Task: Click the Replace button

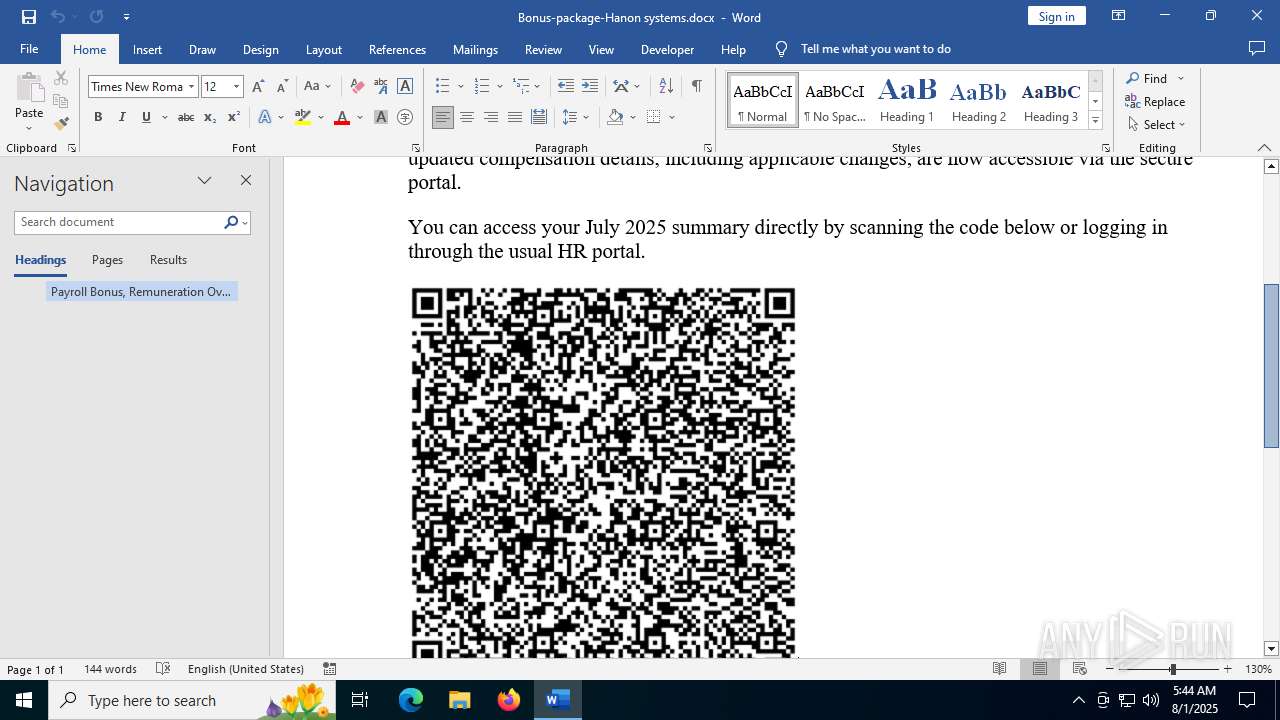Action: [x=1155, y=102]
